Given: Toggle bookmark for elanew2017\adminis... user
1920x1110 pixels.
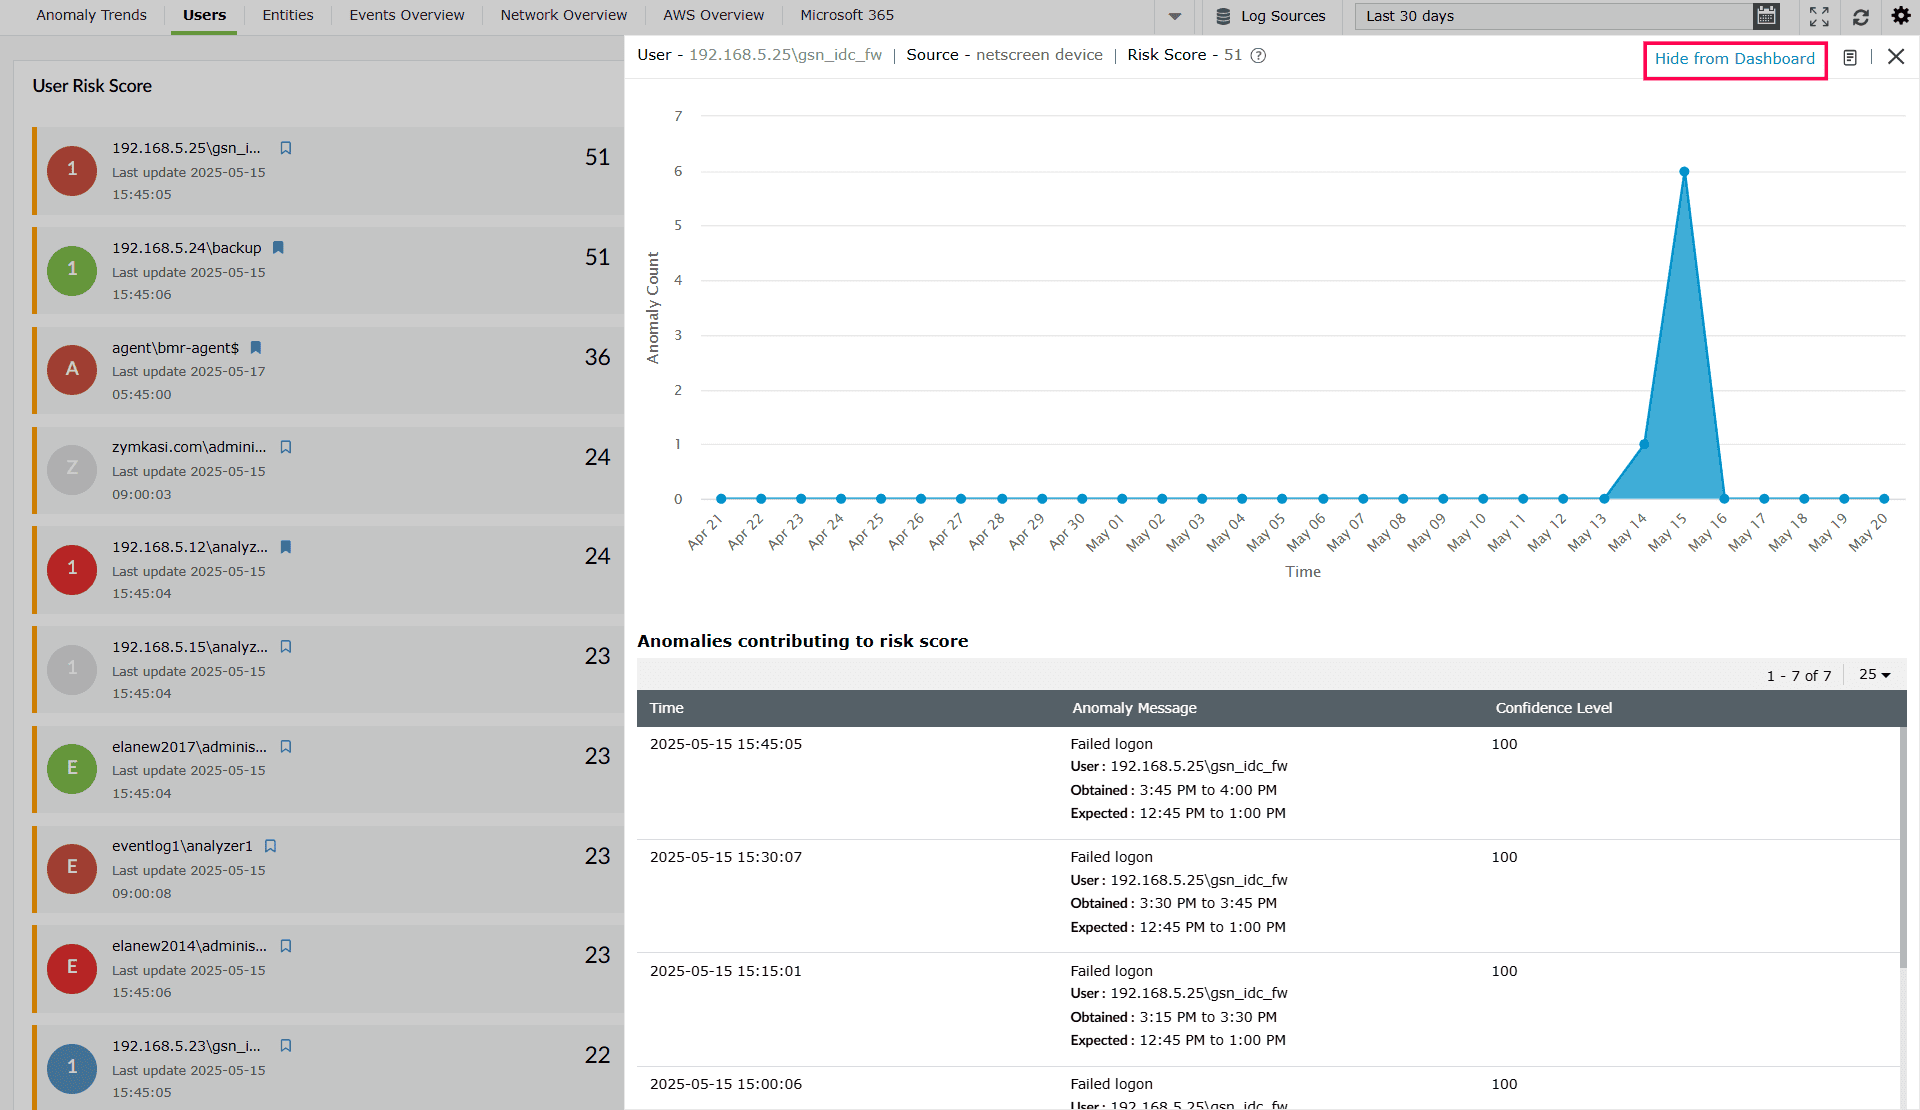Looking at the screenshot, I should 286,747.
